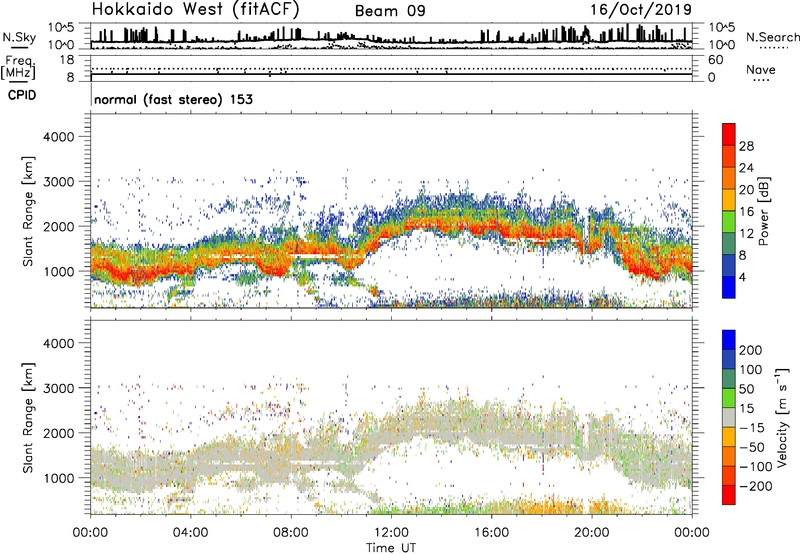800x554 pixels.
Task: Click the '3000' tick on power panel axis
Action: click(x=59, y=182)
